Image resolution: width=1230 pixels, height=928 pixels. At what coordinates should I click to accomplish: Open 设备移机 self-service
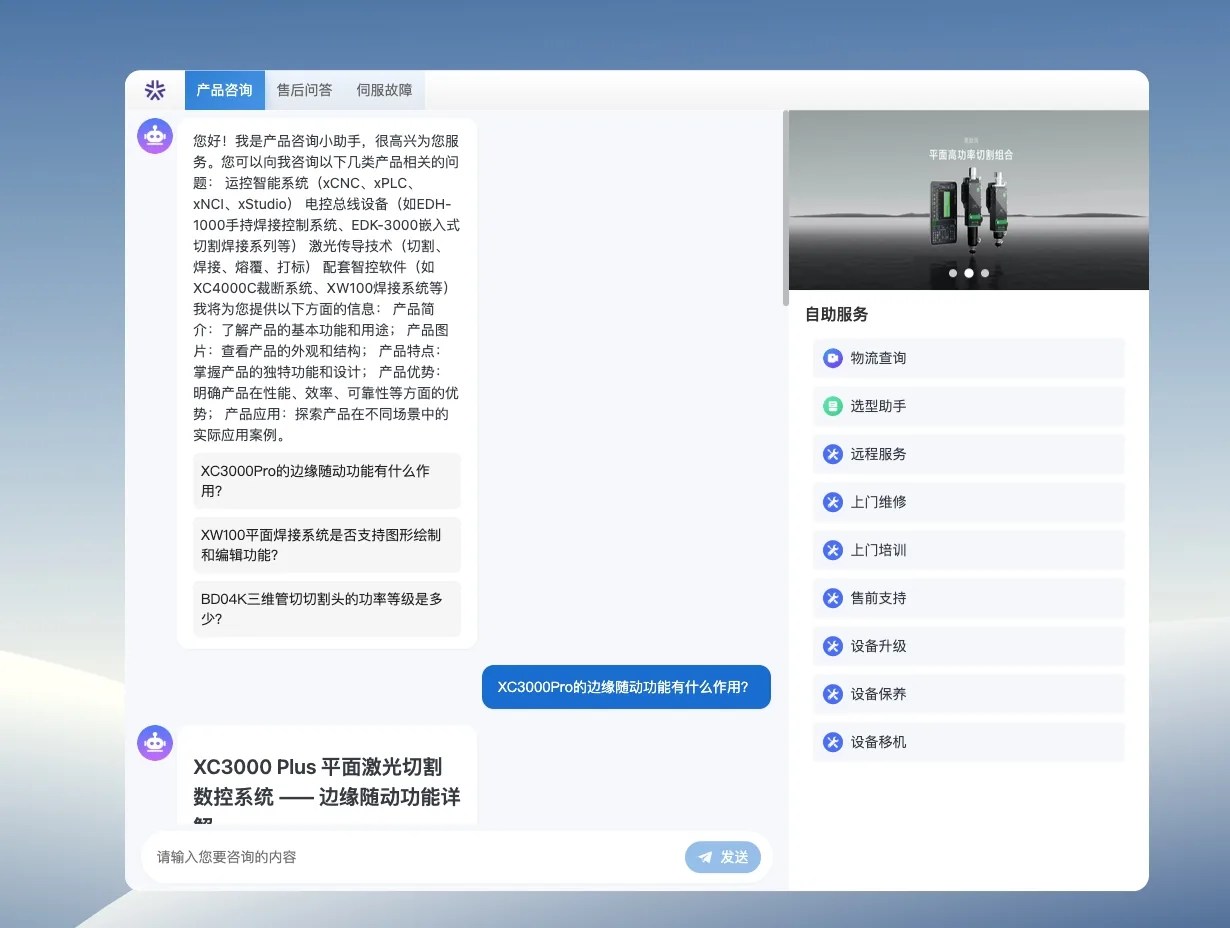(969, 742)
